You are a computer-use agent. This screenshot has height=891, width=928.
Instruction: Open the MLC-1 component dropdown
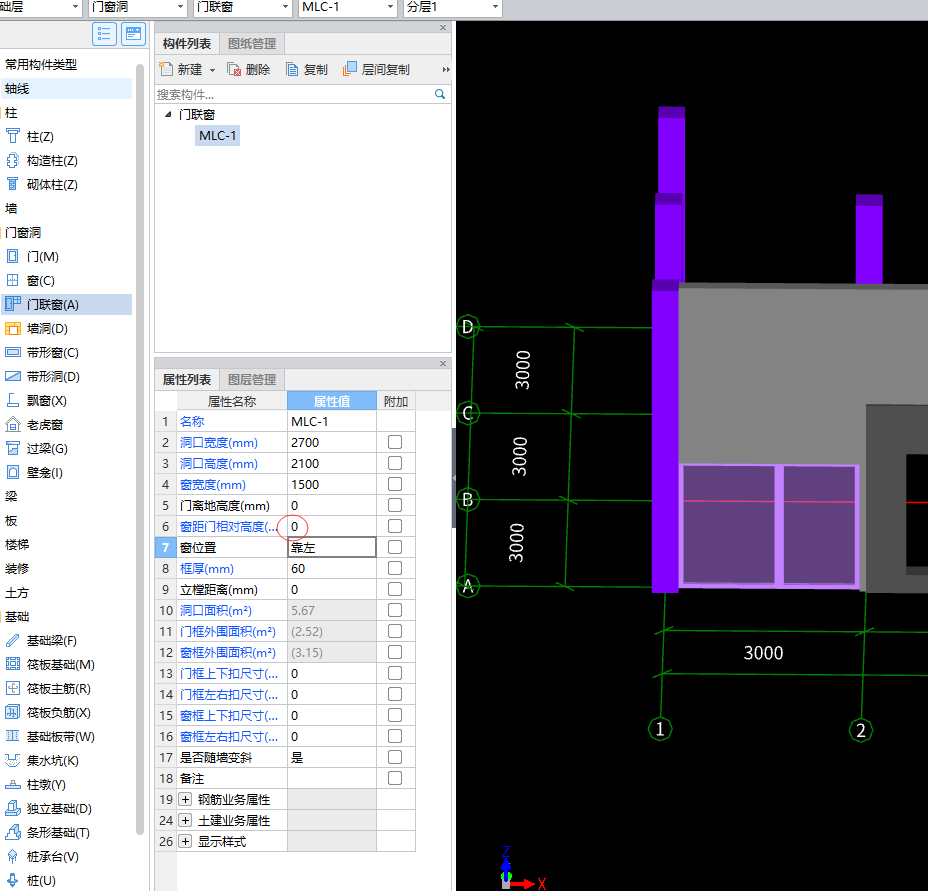pyautogui.click(x=390, y=7)
